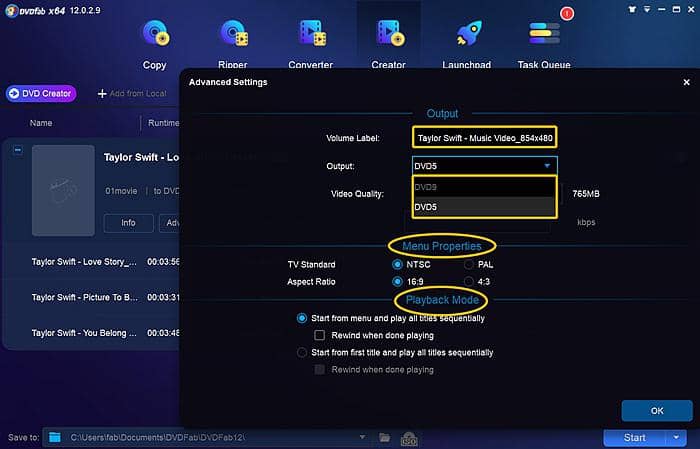Open the Copy module icon

pyautogui.click(x=154, y=36)
